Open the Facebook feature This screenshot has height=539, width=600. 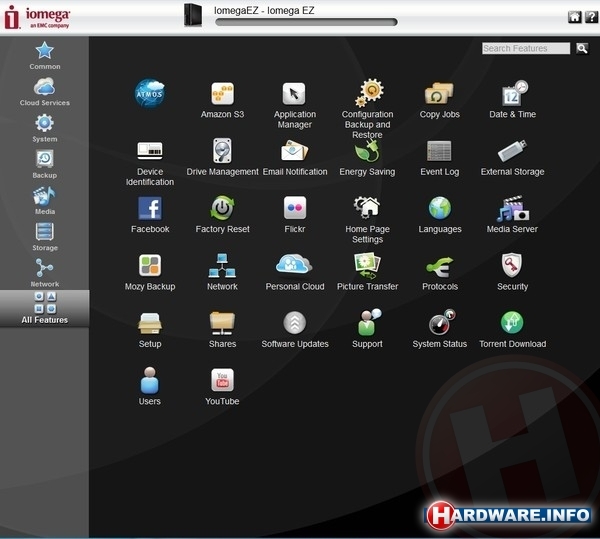tap(150, 215)
